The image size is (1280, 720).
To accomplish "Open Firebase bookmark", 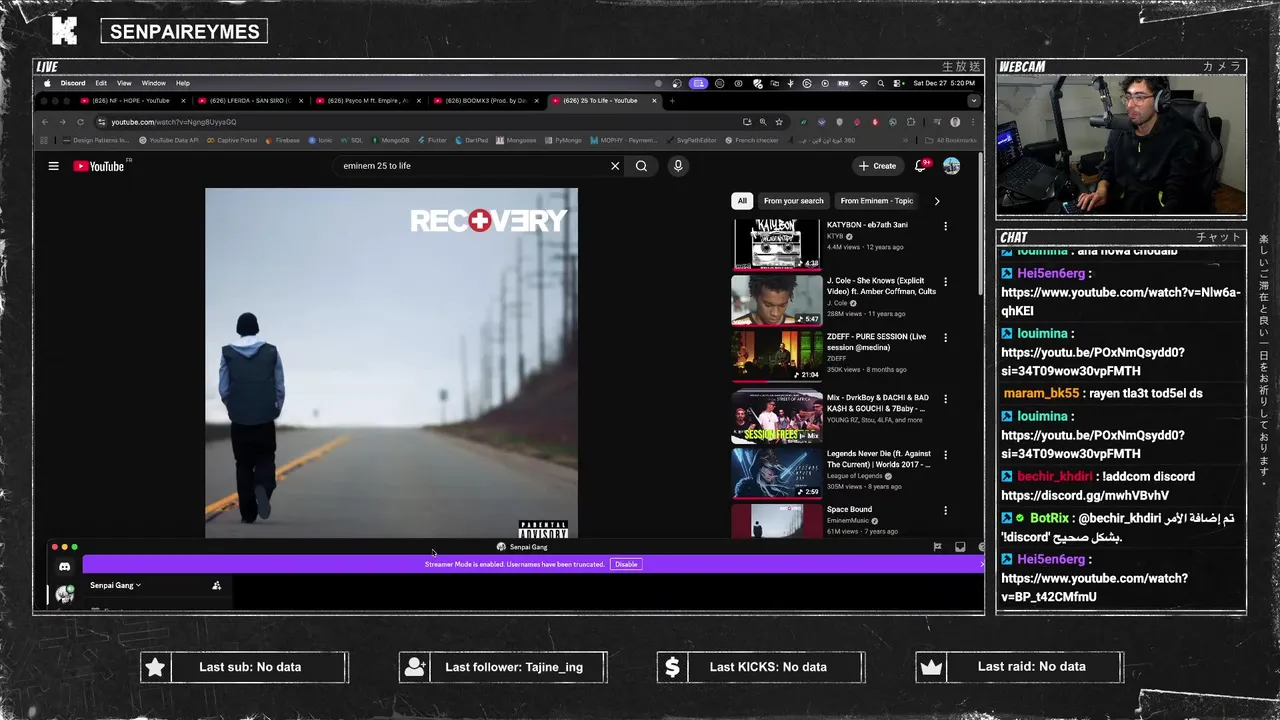I will [x=282, y=140].
